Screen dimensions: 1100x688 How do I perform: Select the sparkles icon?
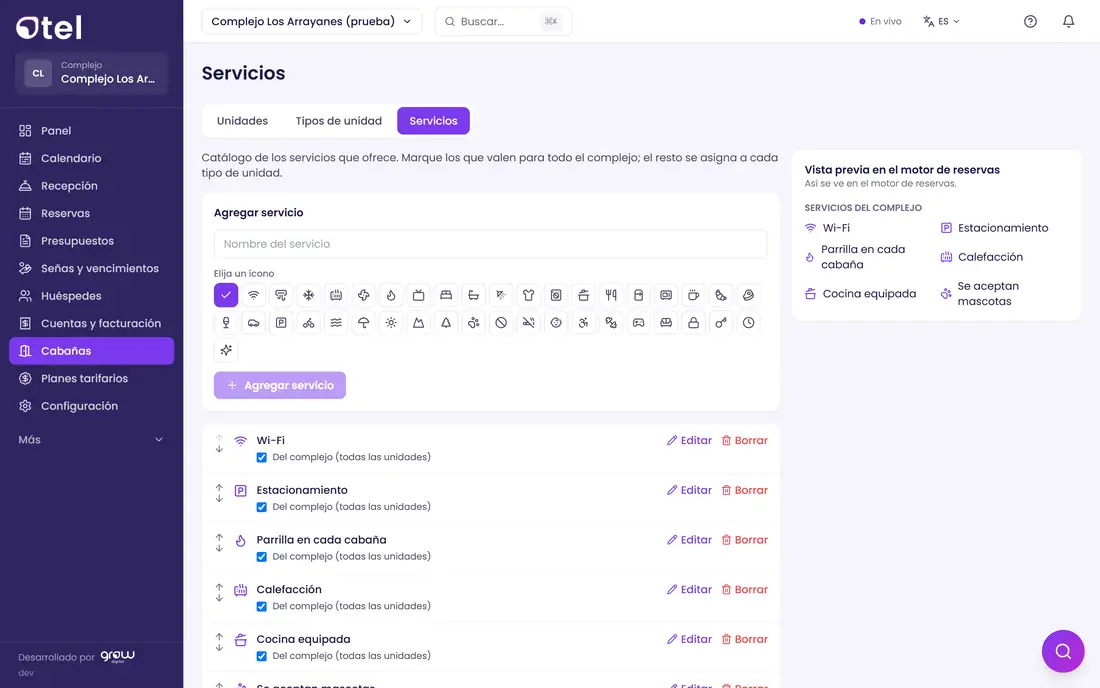point(226,350)
